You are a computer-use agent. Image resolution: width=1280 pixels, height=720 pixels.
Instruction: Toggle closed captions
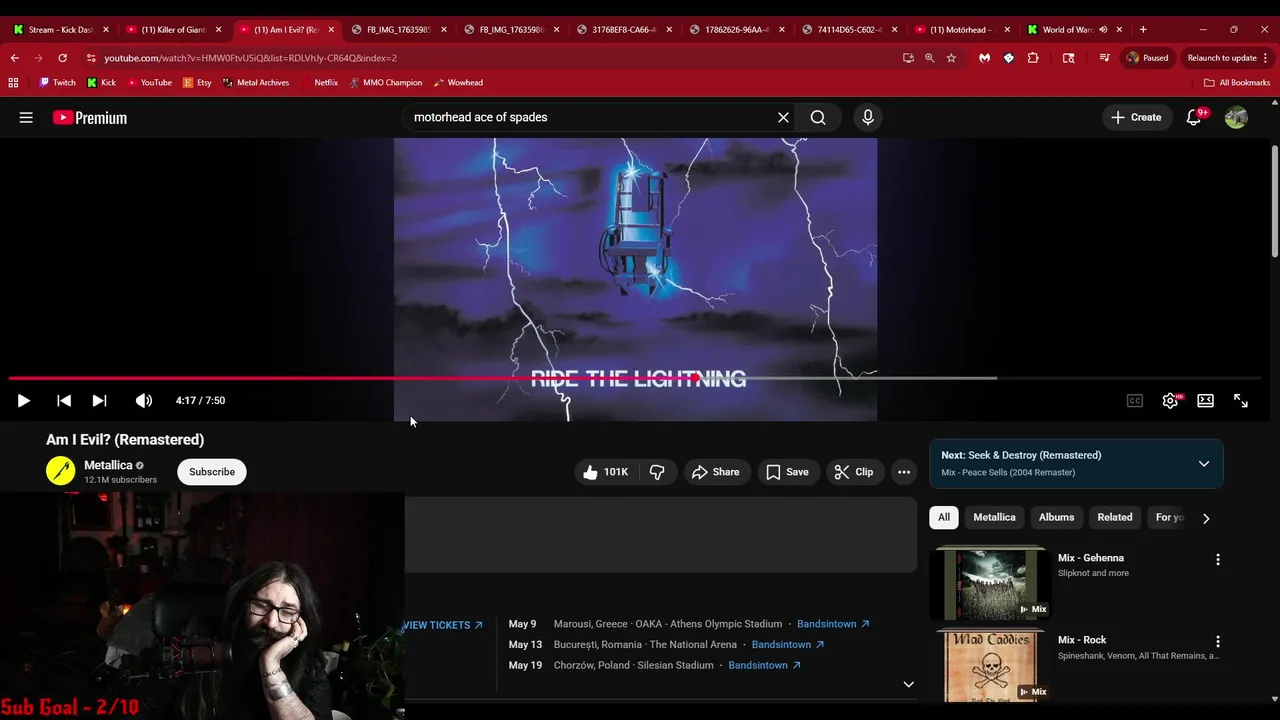coord(1134,400)
